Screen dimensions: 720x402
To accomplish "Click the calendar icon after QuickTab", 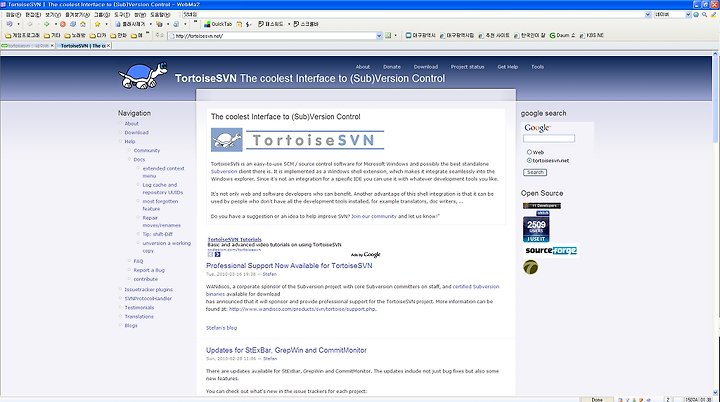I will [239, 24].
